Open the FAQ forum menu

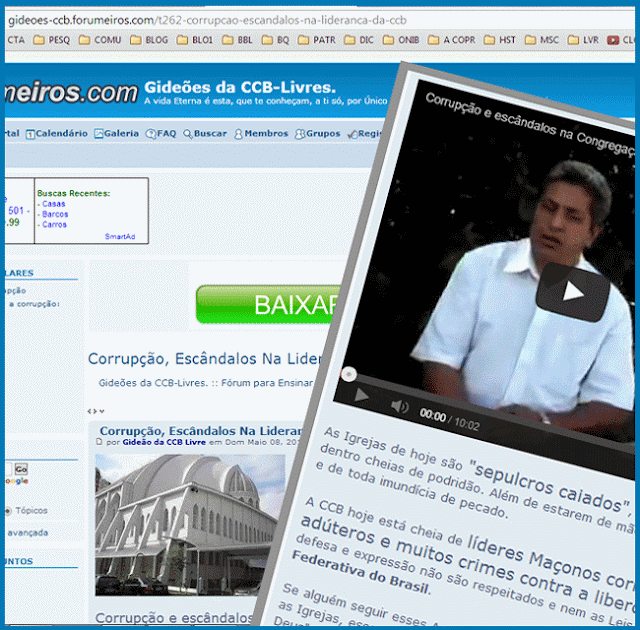click(160, 133)
